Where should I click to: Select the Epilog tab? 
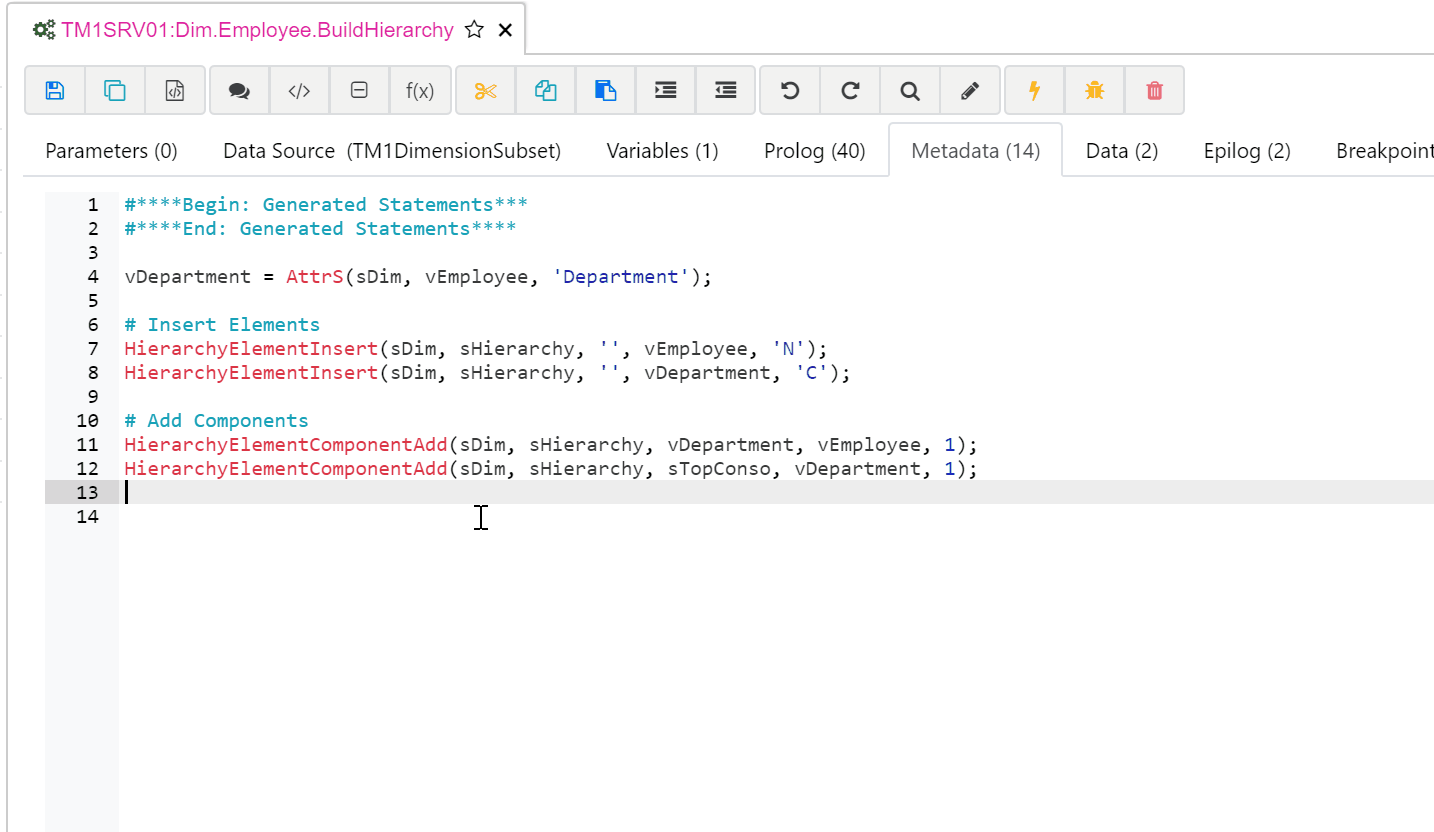(x=1246, y=150)
